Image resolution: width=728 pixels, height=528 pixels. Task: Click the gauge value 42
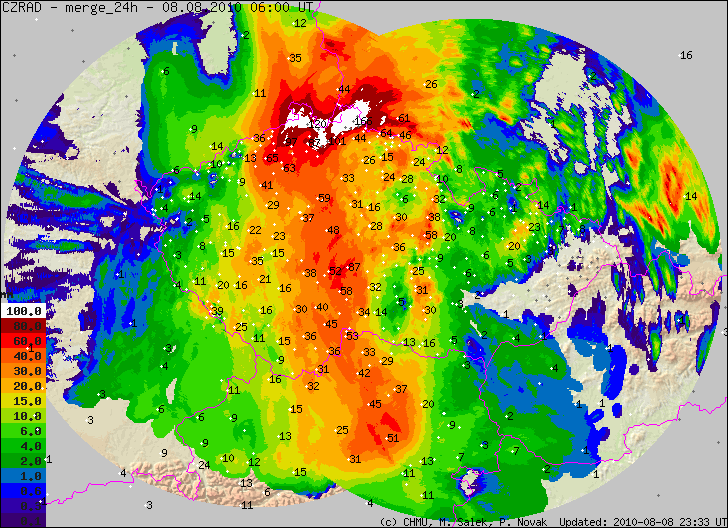click(x=364, y=373)
